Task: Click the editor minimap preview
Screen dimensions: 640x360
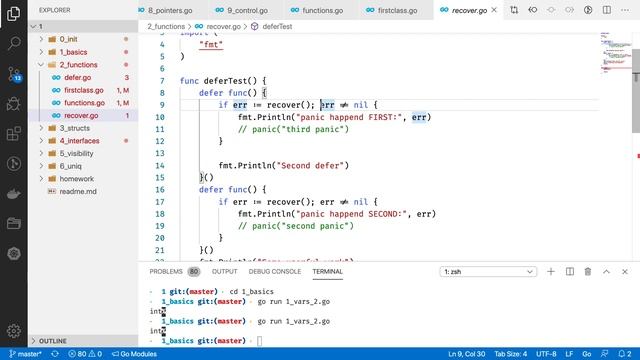Action: coord(616,53)
